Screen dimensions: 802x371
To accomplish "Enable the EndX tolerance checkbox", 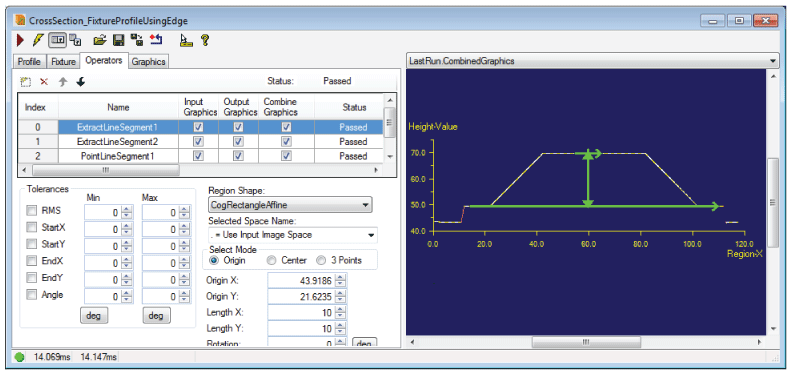I will tap(32, 261).
